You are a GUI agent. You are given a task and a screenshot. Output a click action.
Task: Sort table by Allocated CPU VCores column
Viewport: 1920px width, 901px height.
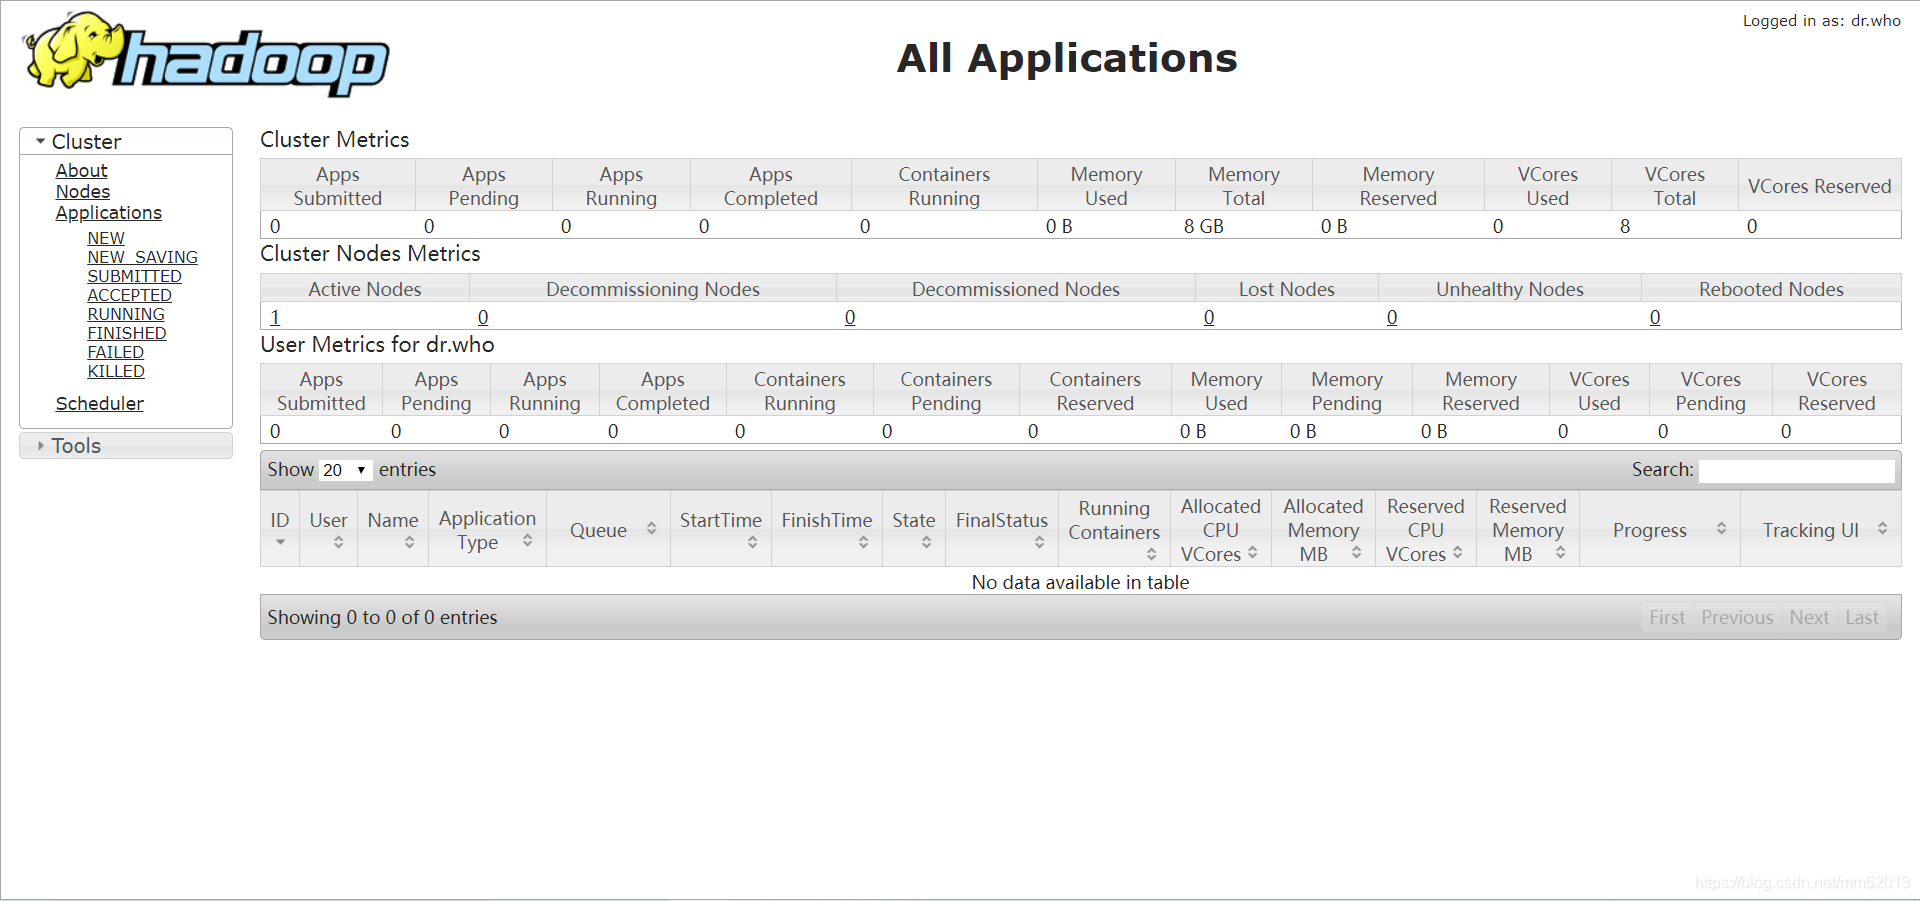(1221, 529)
